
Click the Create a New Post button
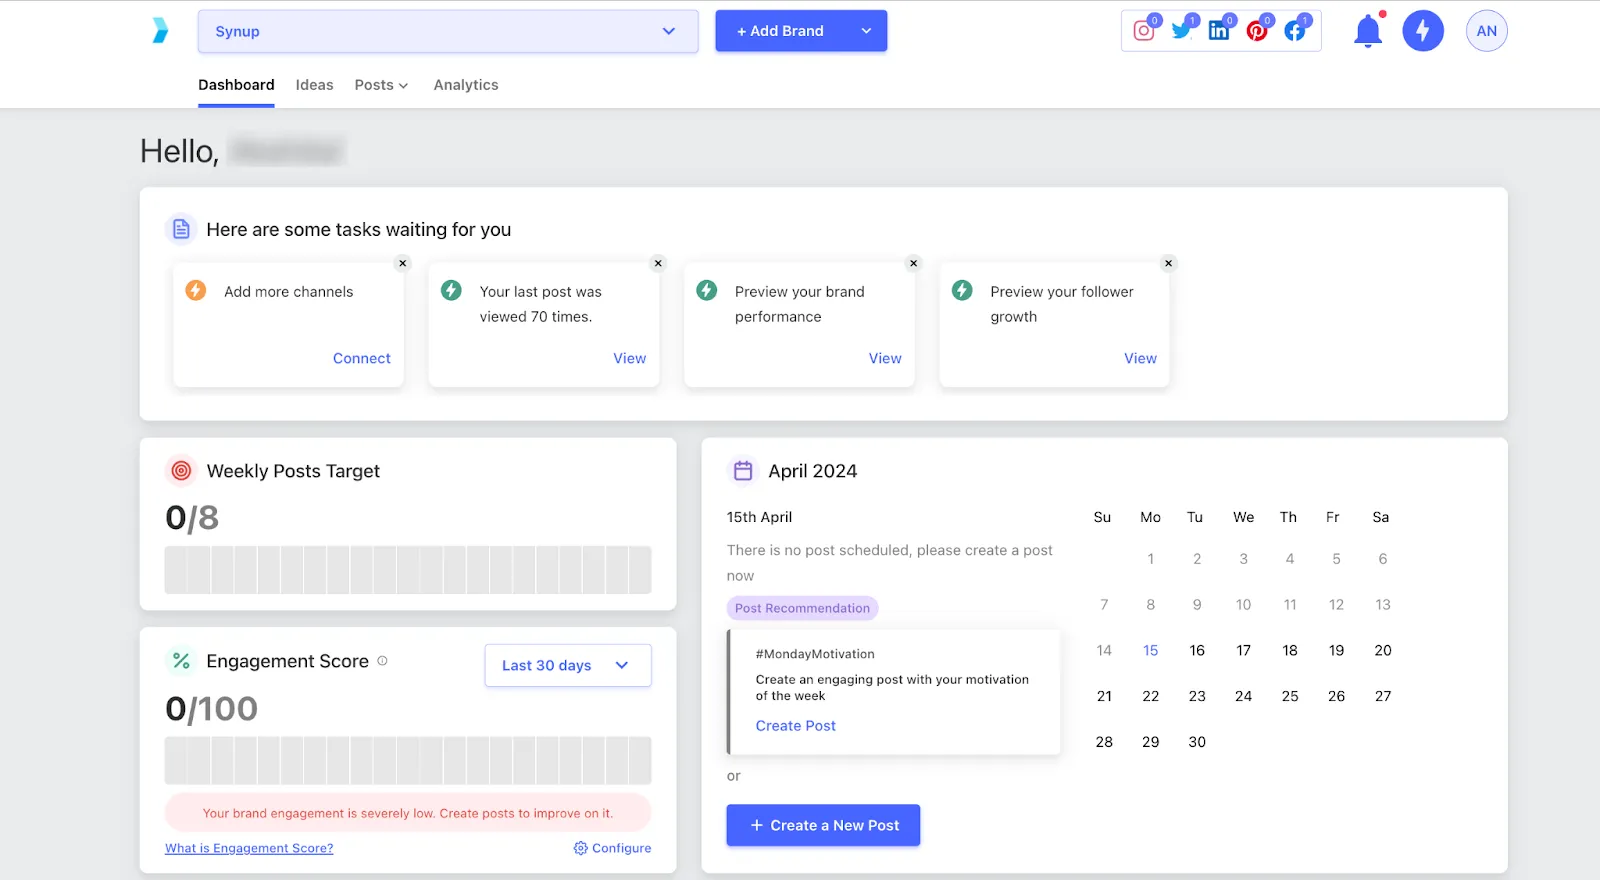(x=823, y=826)
